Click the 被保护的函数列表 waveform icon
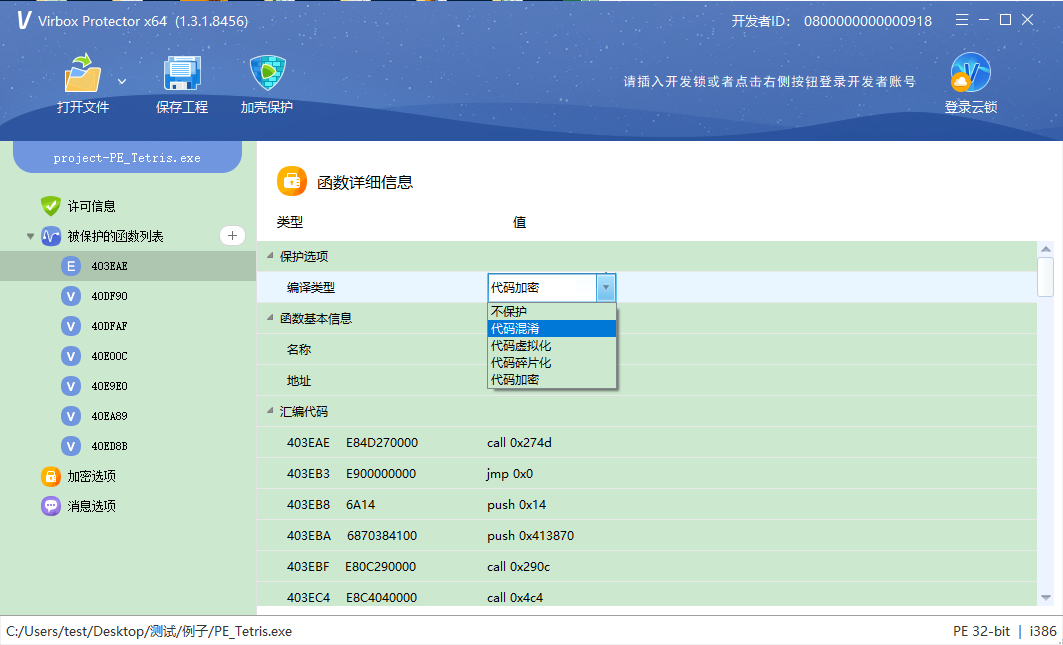Image resolution: width=1063 pixels, height=645 pixels. tap(51, 236)
